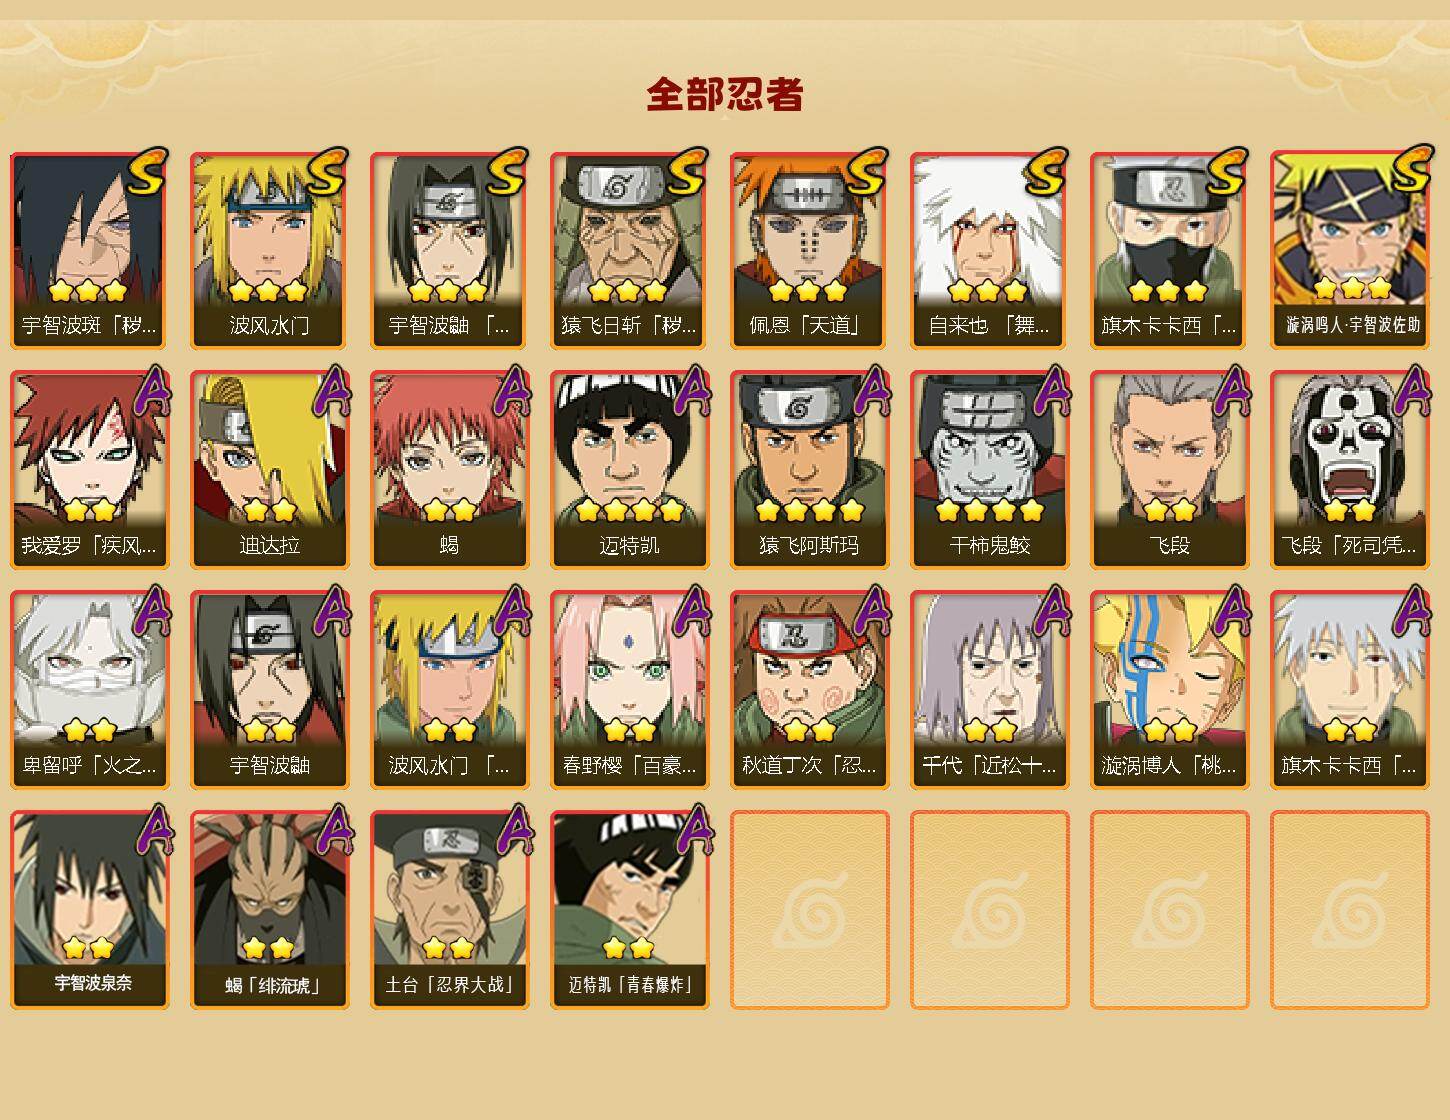Open the A-rank 宇智波鼬 card

coord(269,690)
